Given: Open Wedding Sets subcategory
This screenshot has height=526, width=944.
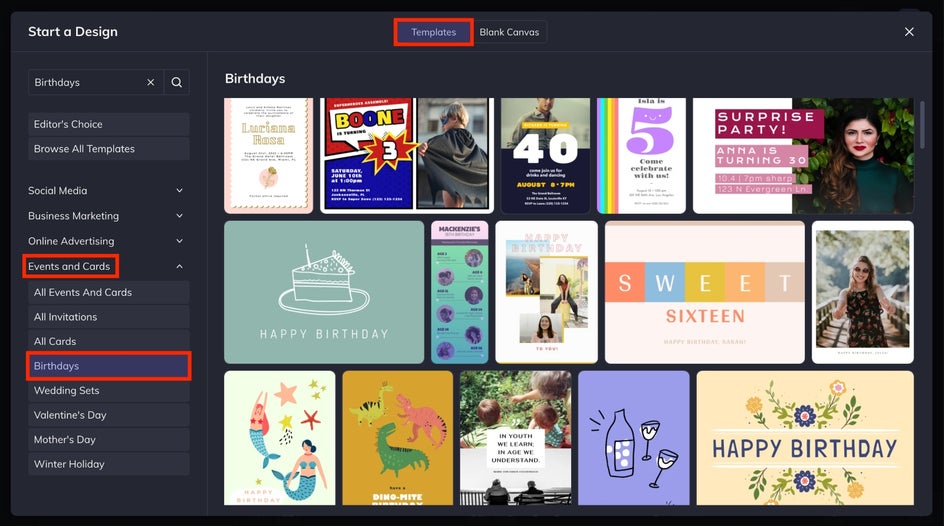Looking at the screenshot, I should click(x=108, y=391).
